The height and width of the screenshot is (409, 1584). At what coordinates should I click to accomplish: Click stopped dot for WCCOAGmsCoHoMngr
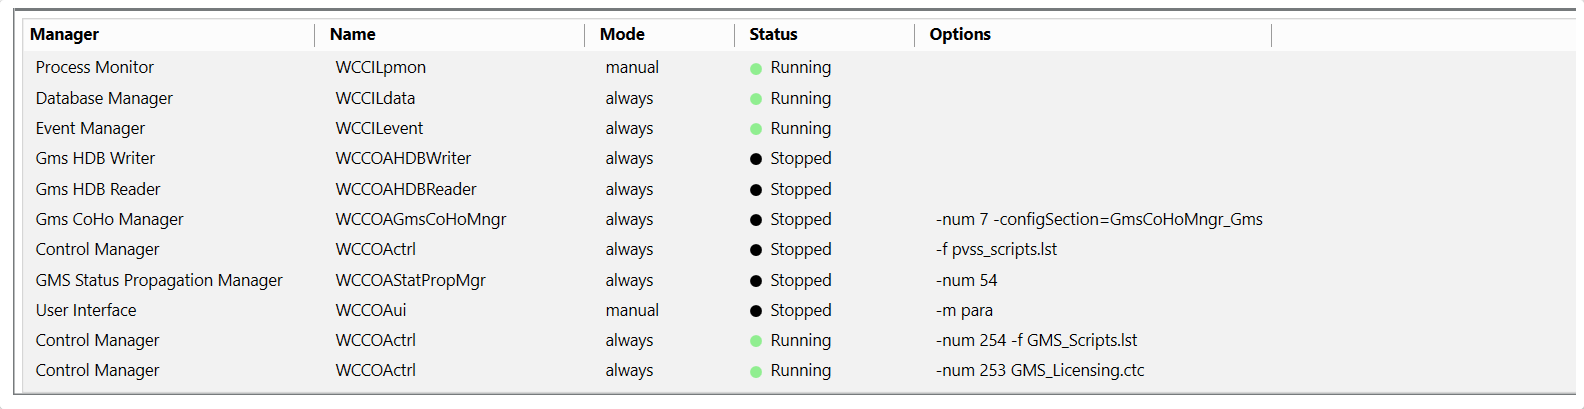(756, 220)
